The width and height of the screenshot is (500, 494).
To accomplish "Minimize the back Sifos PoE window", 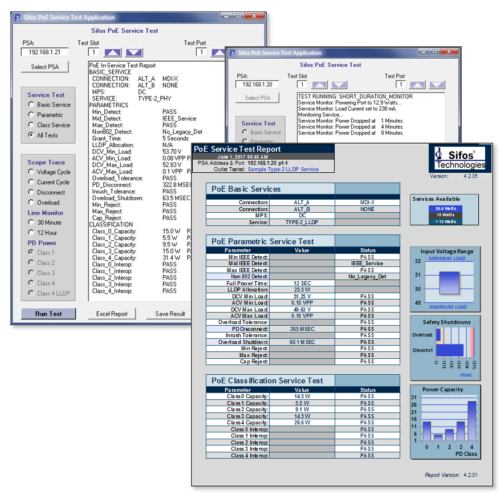I will point(226,16).
